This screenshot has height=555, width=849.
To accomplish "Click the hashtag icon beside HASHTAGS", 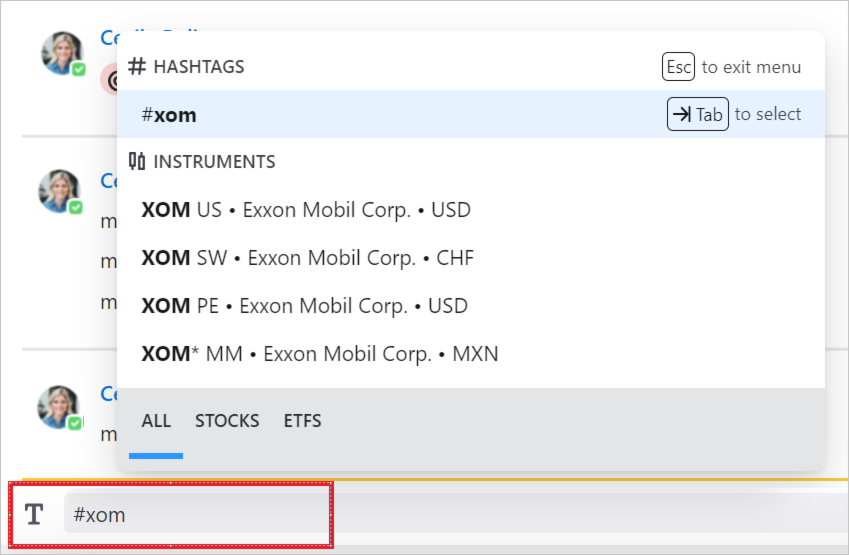I will point(137,67).
